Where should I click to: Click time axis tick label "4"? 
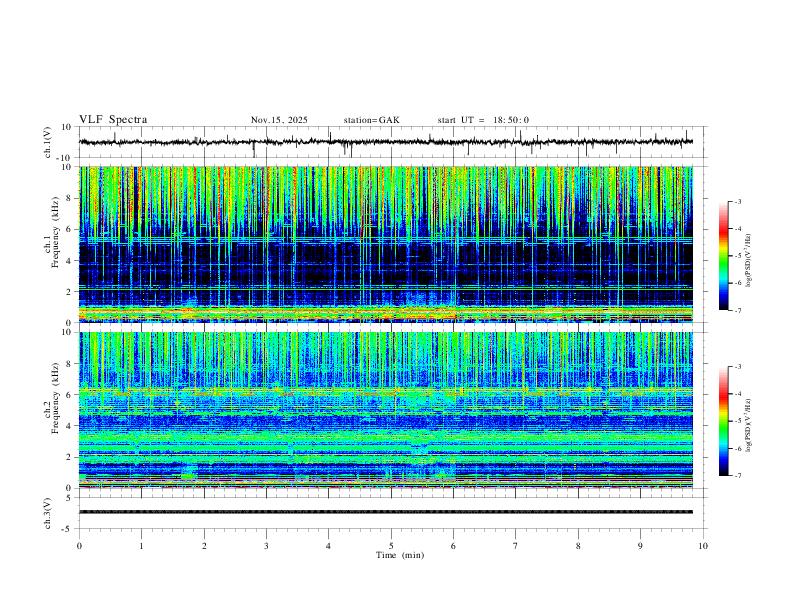(x=328, y=546)
